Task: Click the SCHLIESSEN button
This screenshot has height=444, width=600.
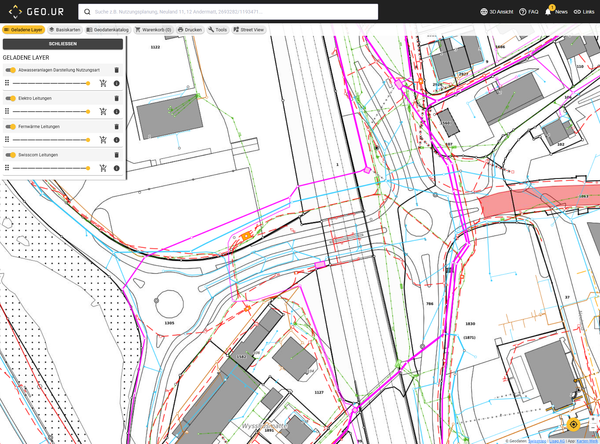Action: tap(63, 44)
